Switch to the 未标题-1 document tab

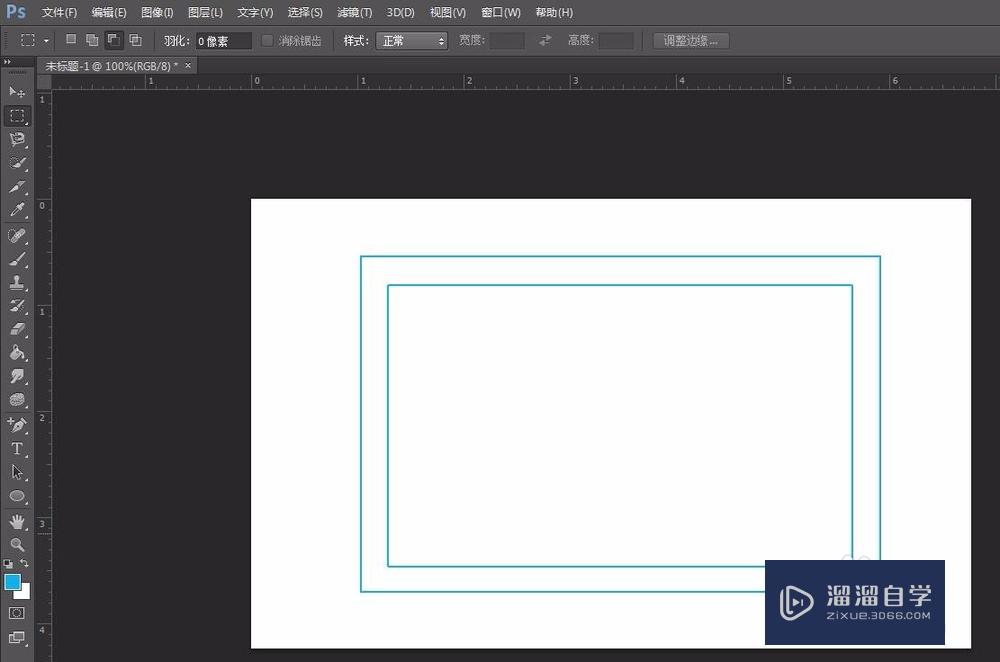[111, 66]
